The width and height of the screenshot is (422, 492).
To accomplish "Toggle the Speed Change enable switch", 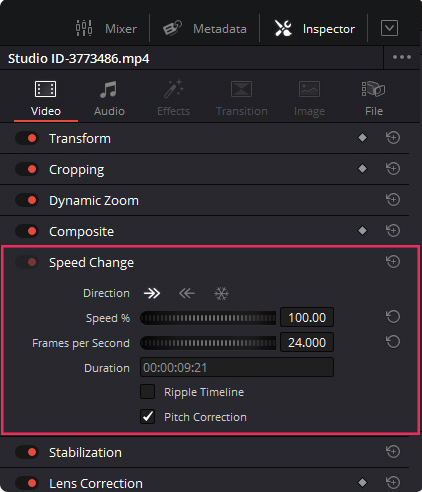I will tap(27, 262).
